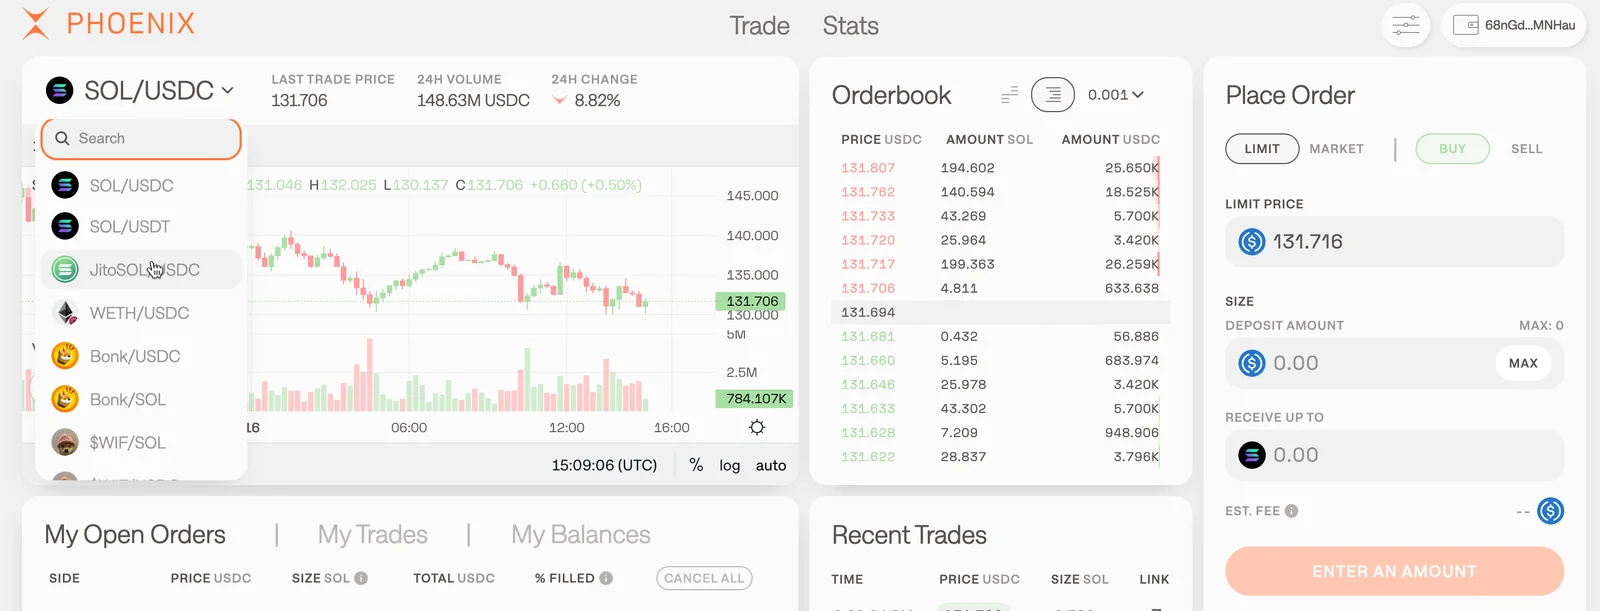Click the receive up to field
The image size is (1600, 611).
[x=1394, y=455]
